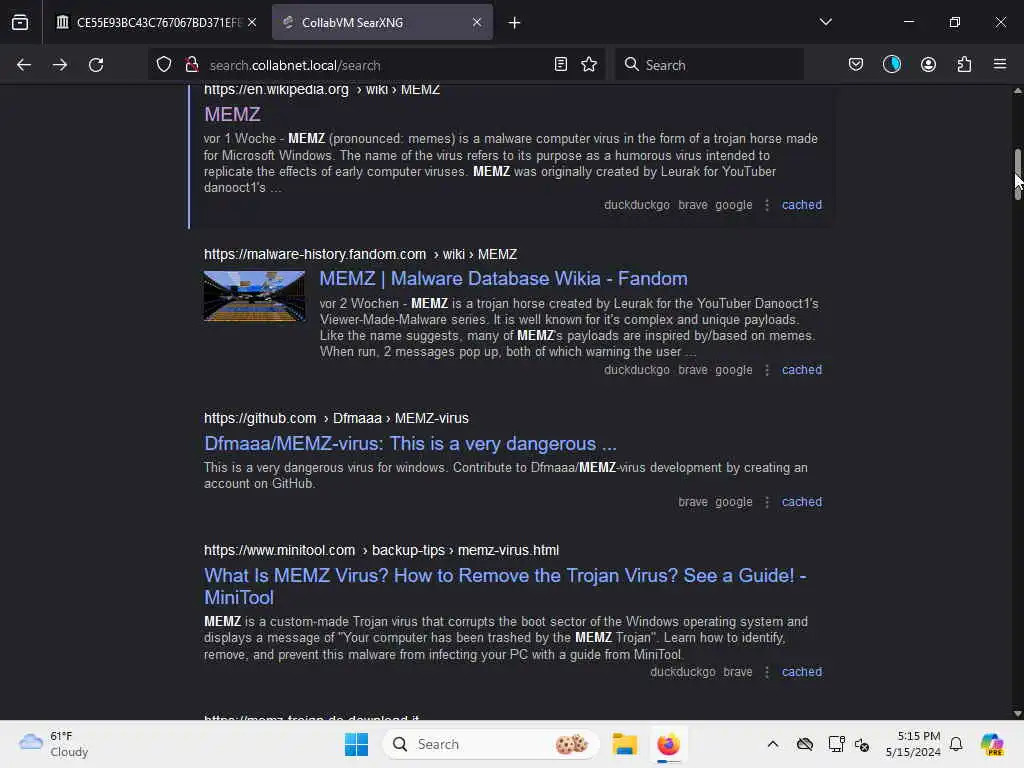Click the page vertical scrollbar thumb
The image size is (1024, 768).
tap(1017, 174)
